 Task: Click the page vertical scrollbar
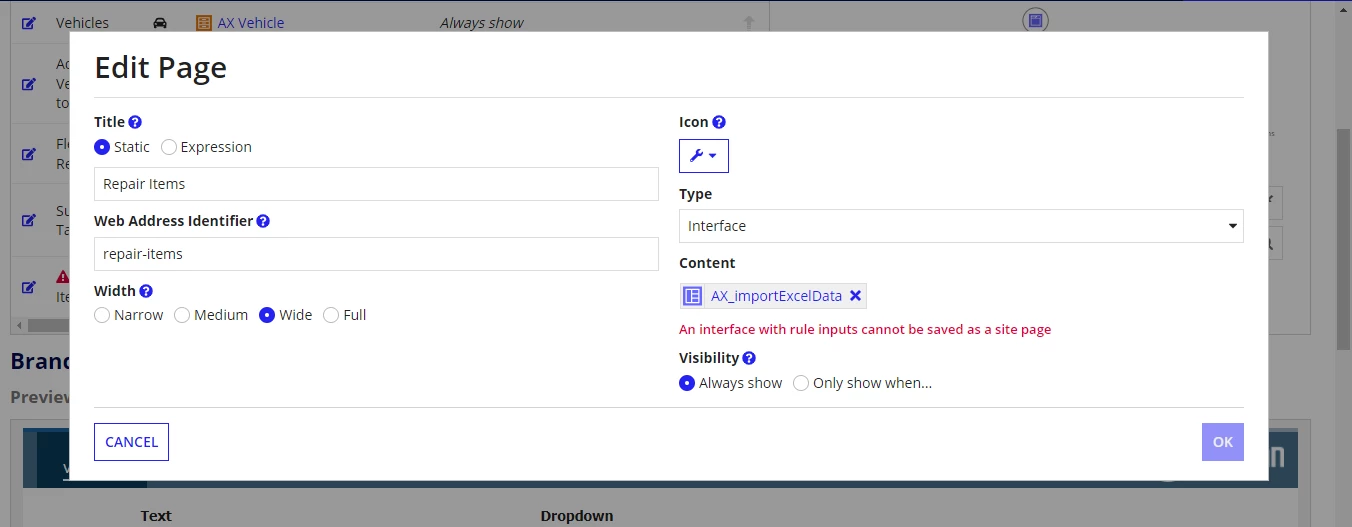(1344, 240)
